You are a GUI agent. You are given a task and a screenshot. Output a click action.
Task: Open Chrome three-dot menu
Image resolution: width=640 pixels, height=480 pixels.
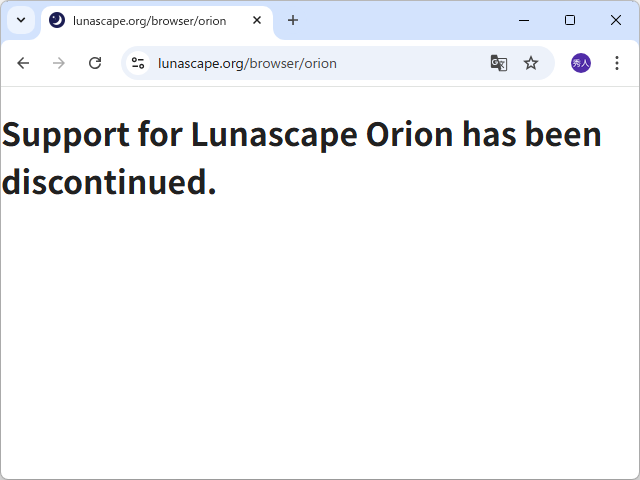pyautogui.click(x=617, y=63)
